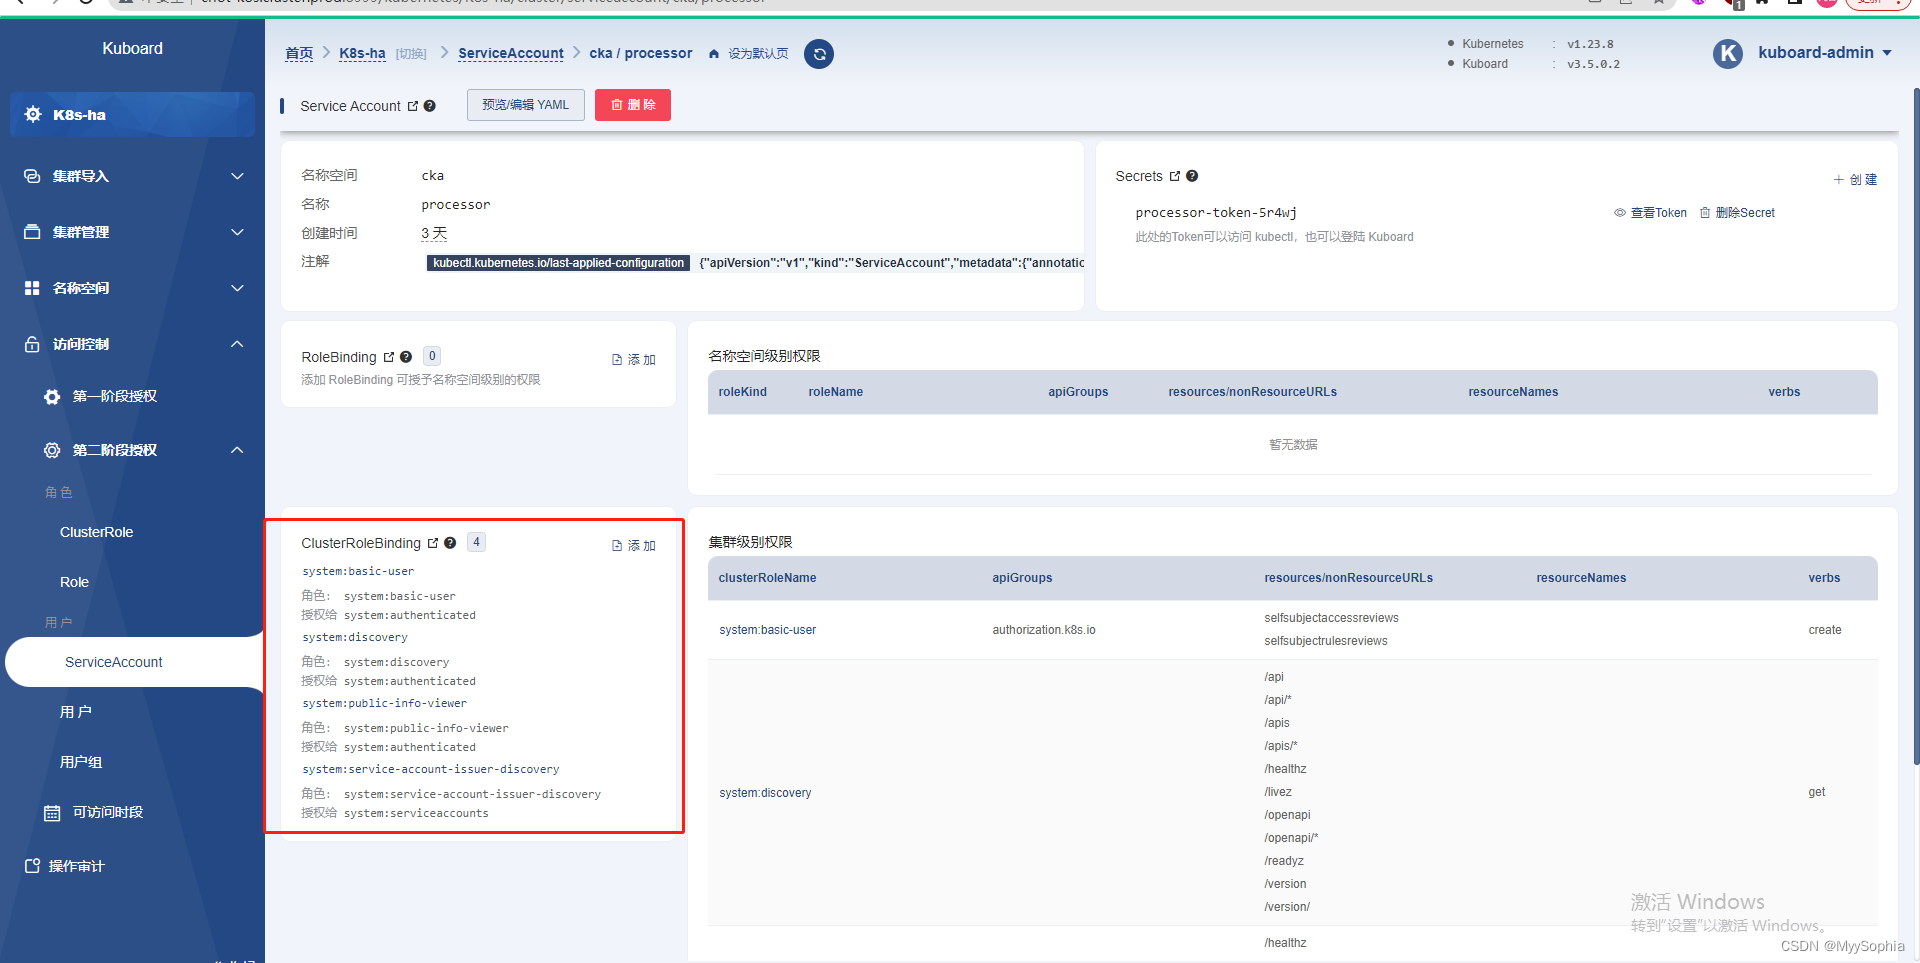Click 创建 to create a Secret

(1855, 180)
